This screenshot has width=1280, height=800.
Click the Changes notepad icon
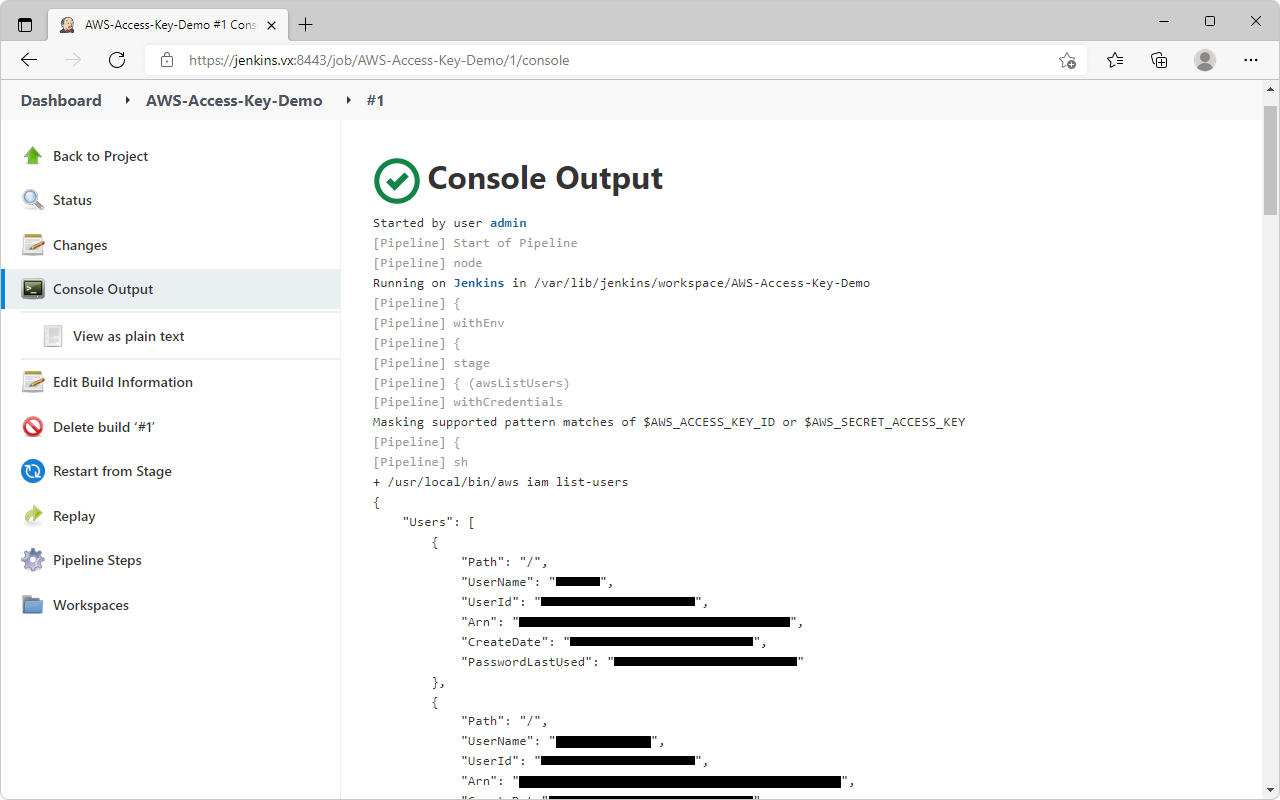point(33,245)
